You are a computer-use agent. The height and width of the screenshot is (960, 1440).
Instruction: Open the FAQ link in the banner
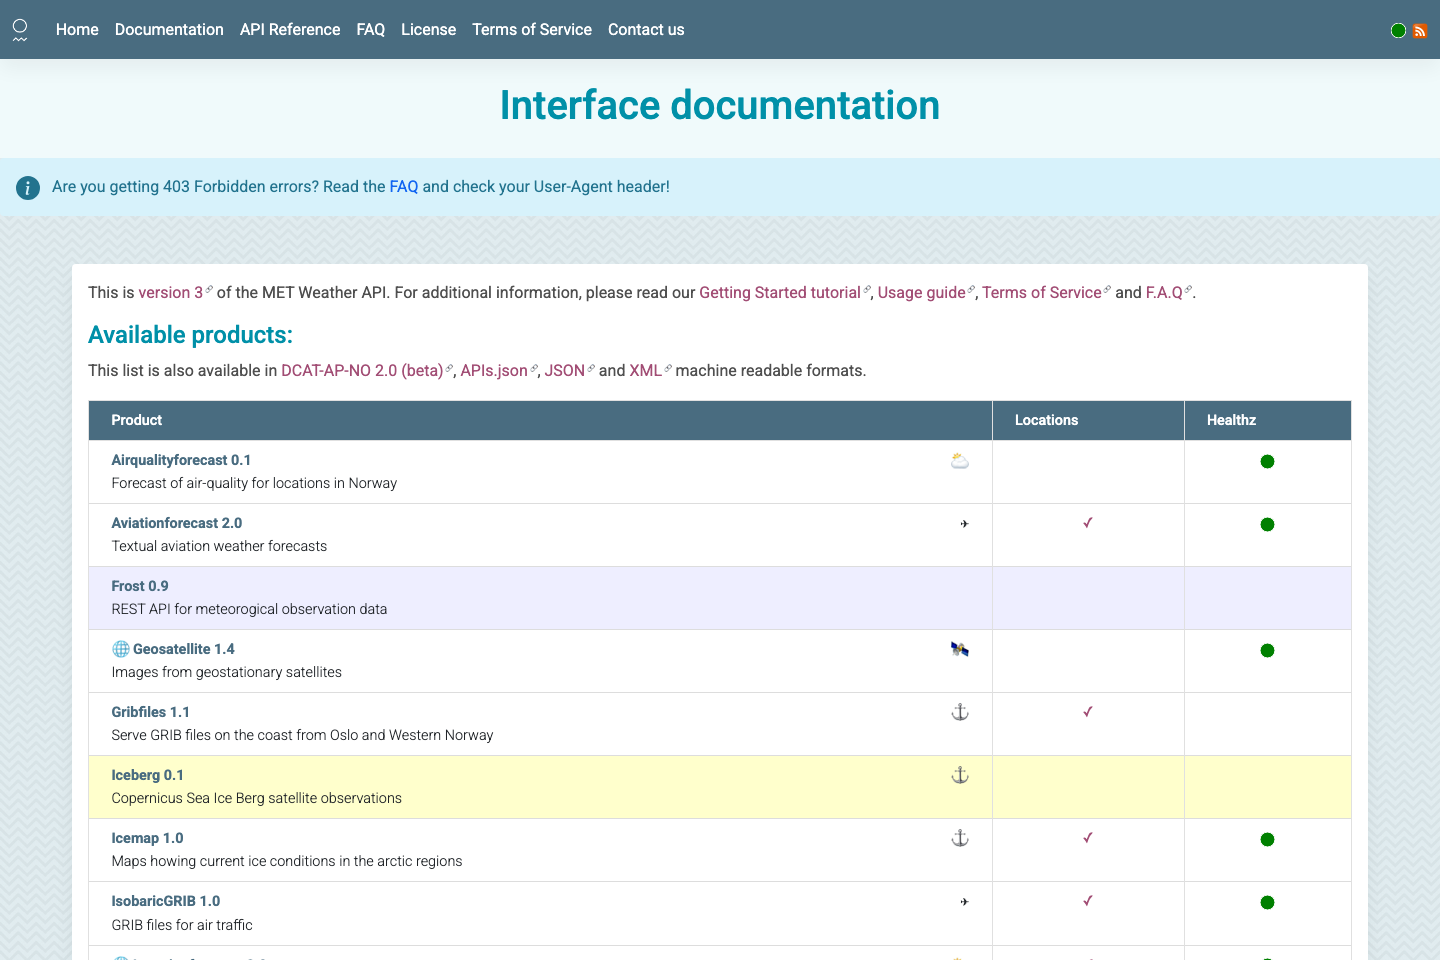(404, 186)
